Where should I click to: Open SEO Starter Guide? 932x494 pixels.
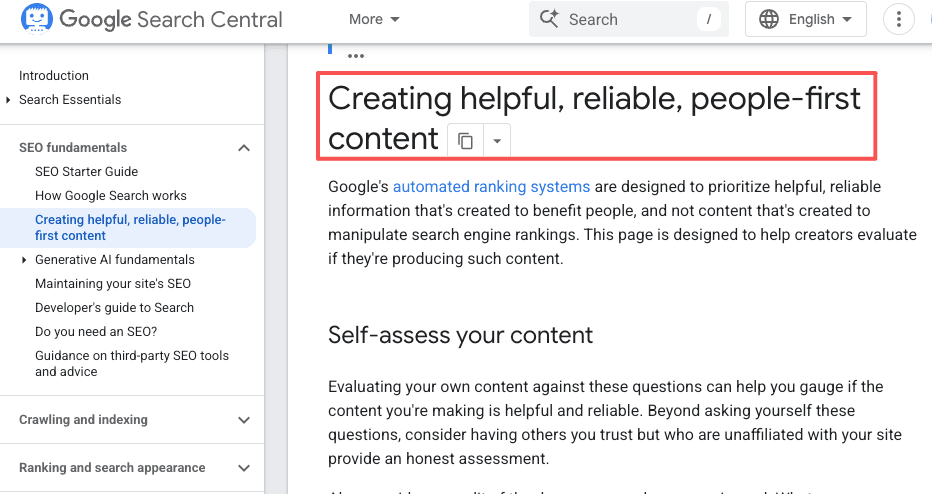(x=86, y=172)
